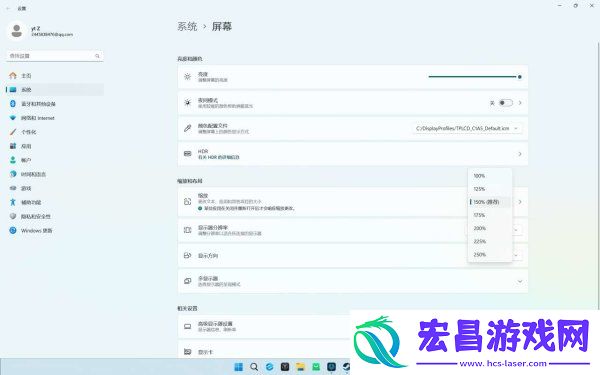The width and height of the screenshot is (600, 375).
Task: Expand the 多显示器 (Multiple displays) section
Action: [520, 281]
